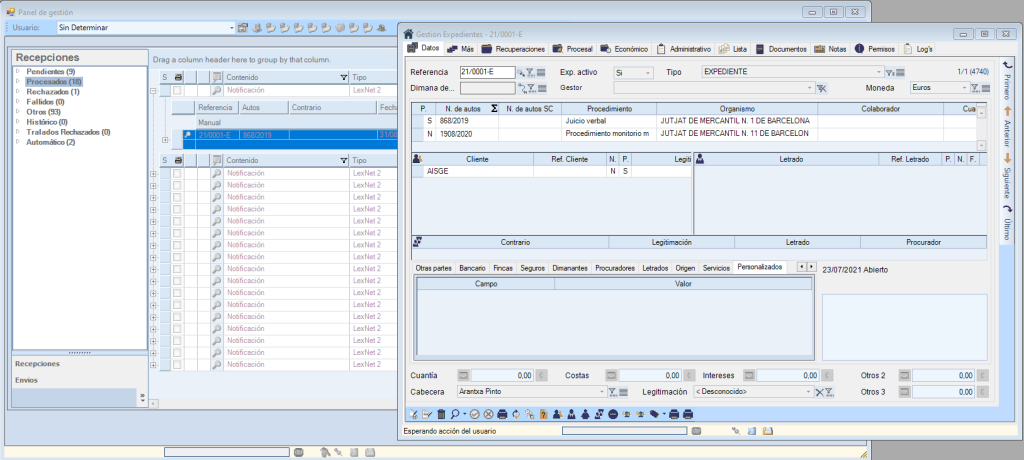This screenshot has width=1024, height=460.
Task: Click the trash delete icon in bottom toolbar
Action: click(441, 414)
